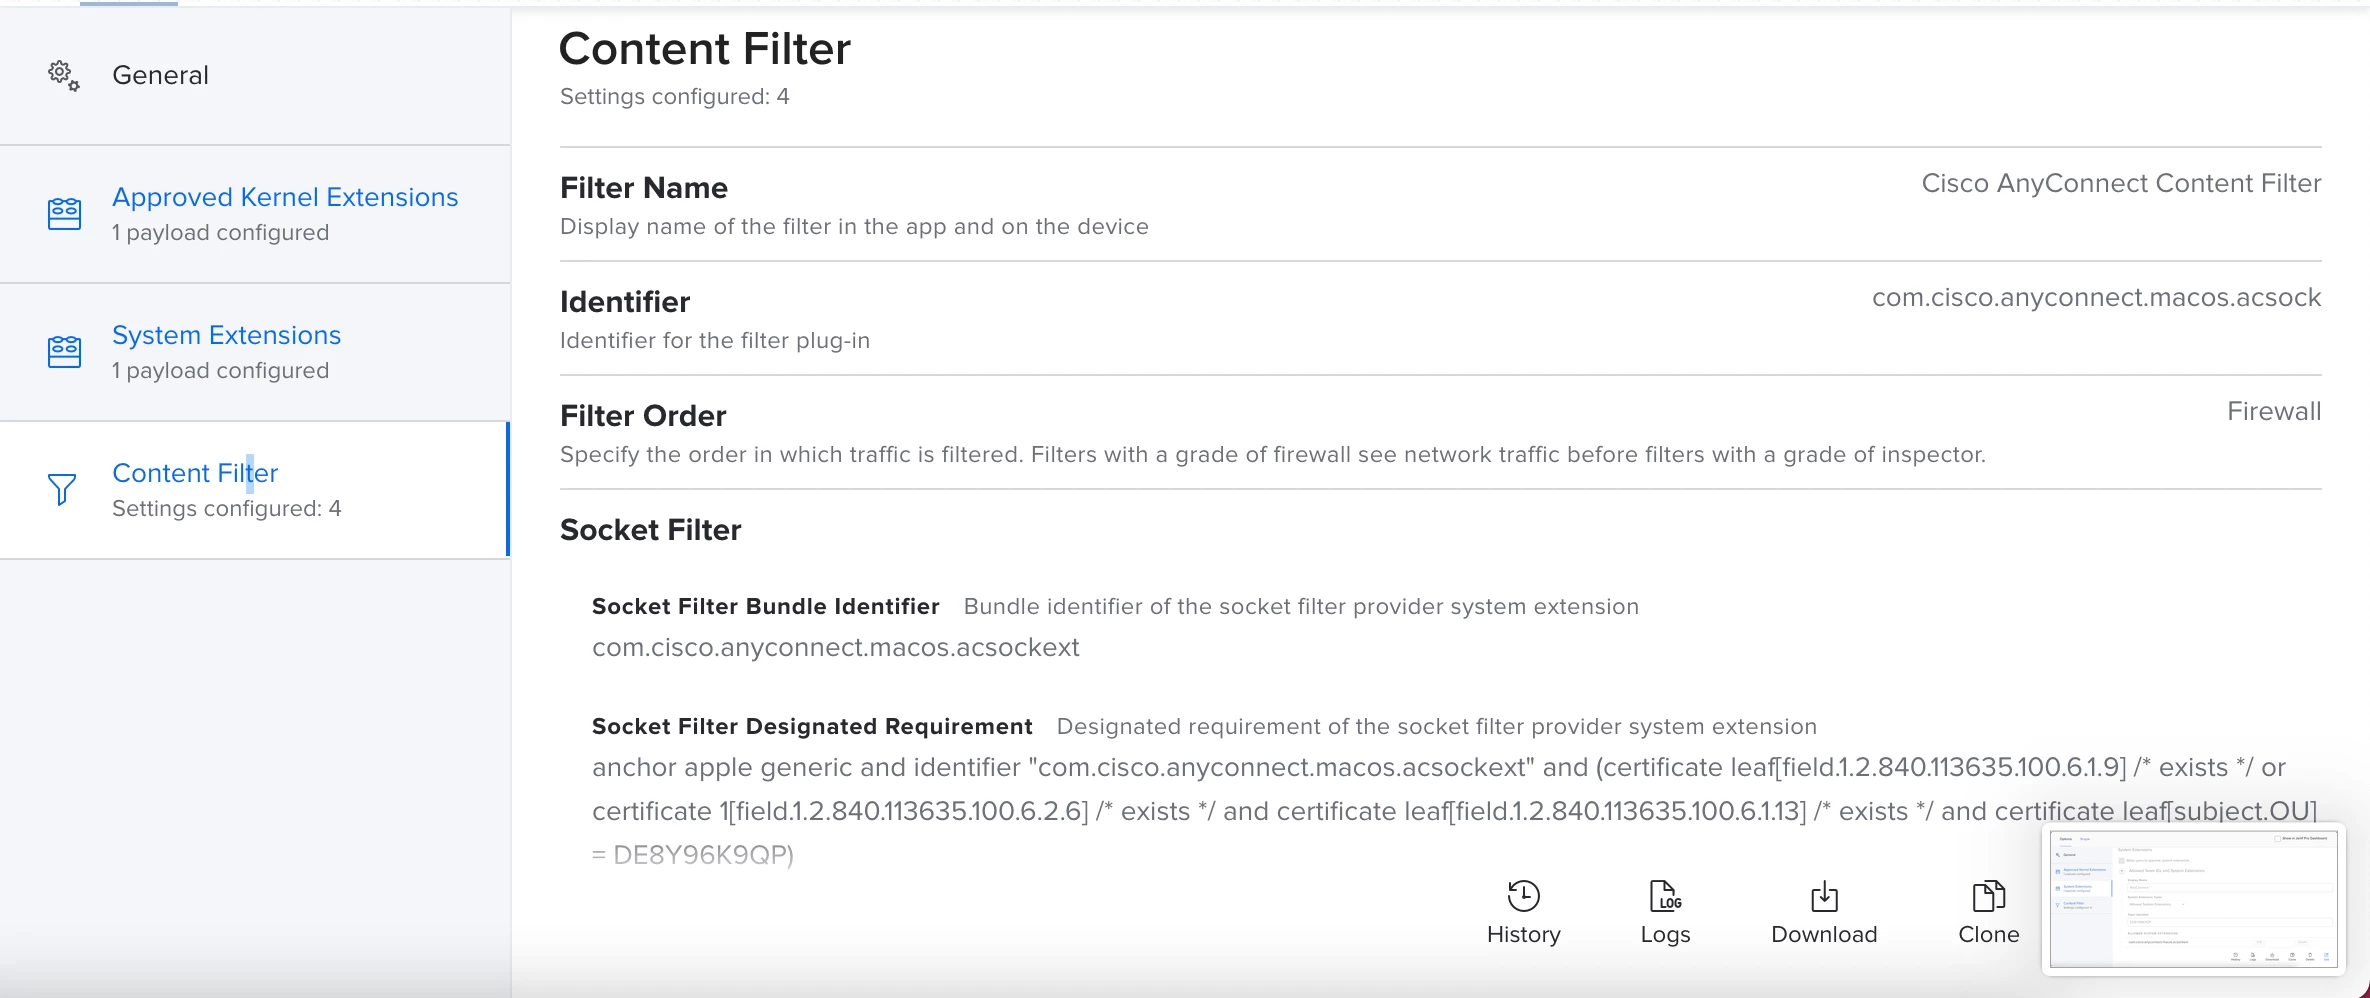This screenshot has height=998, width=2370.
Task: Click the General gear icon
Action: click(64, 76)
